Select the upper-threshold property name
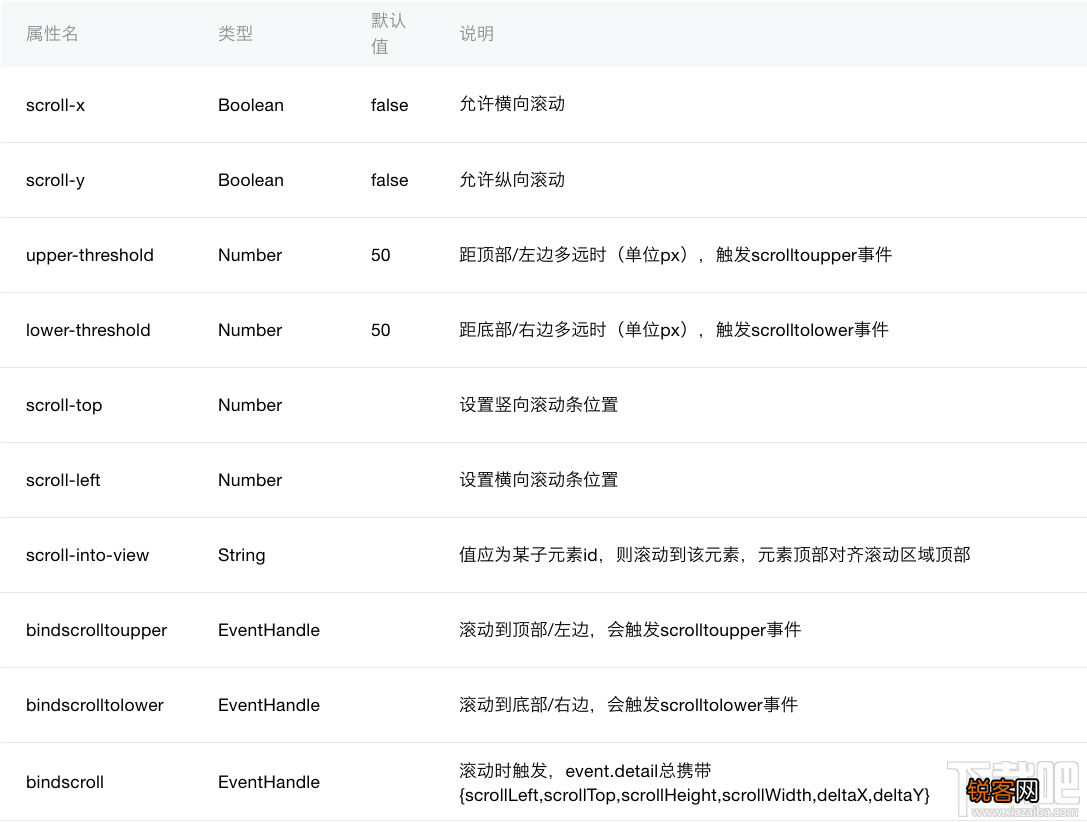The height and width of the screenshot is (822, 1087). pyautogui.click(x=89, y=255)
